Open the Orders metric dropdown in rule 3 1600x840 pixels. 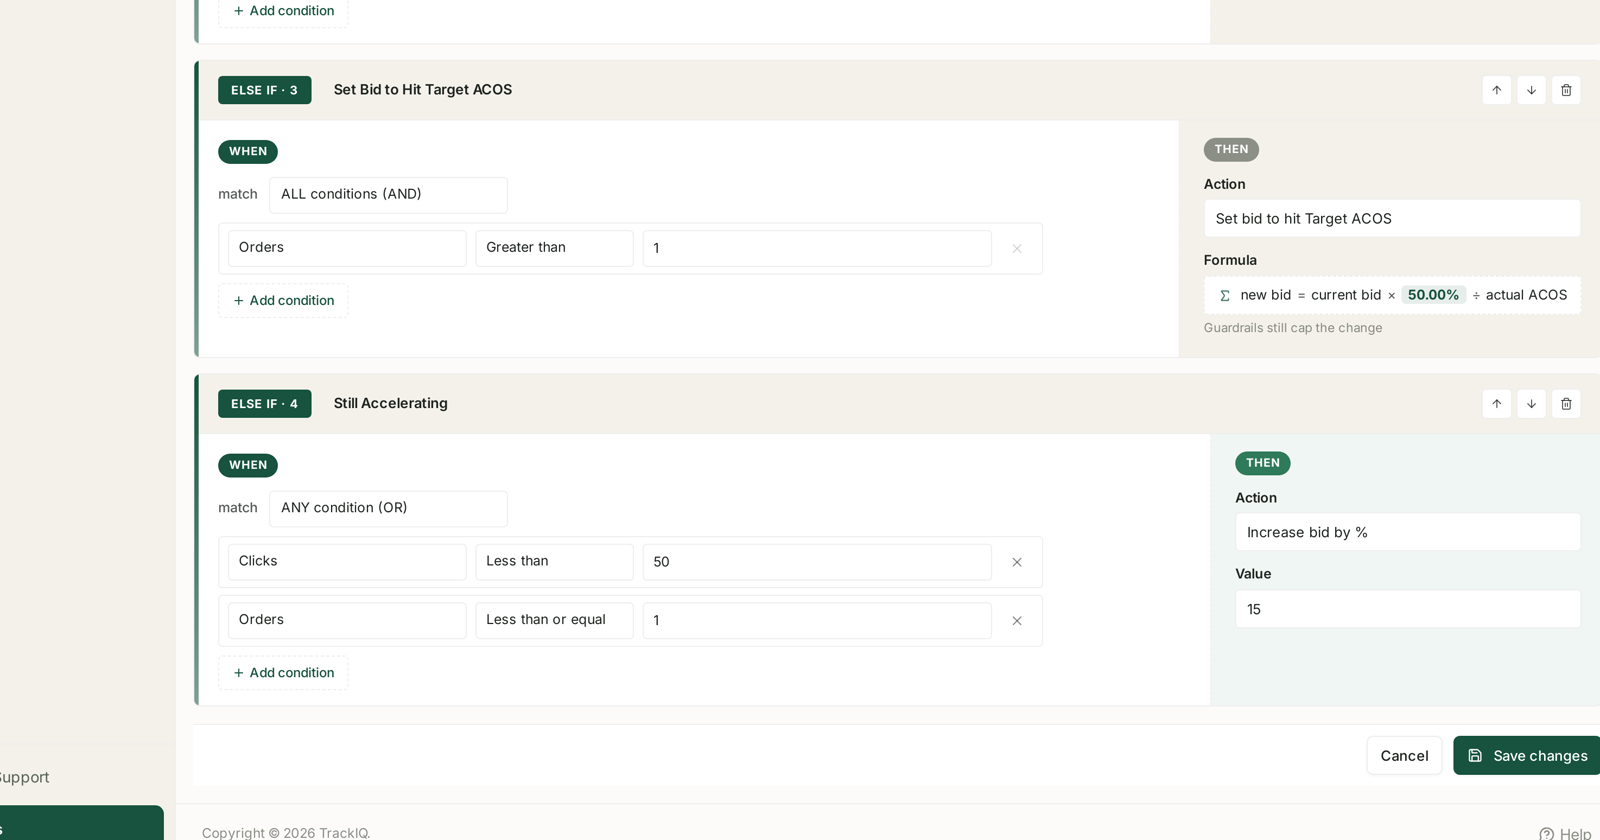pyautogui.click(x=347, y=248)
